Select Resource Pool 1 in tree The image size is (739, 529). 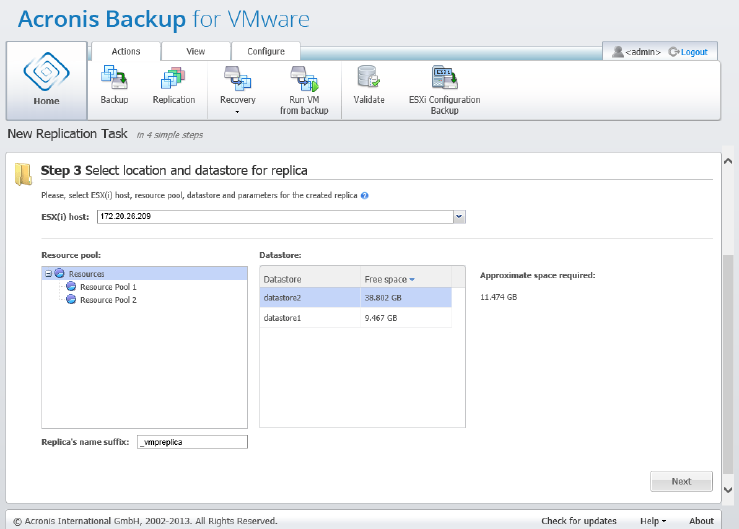point(108,287)
